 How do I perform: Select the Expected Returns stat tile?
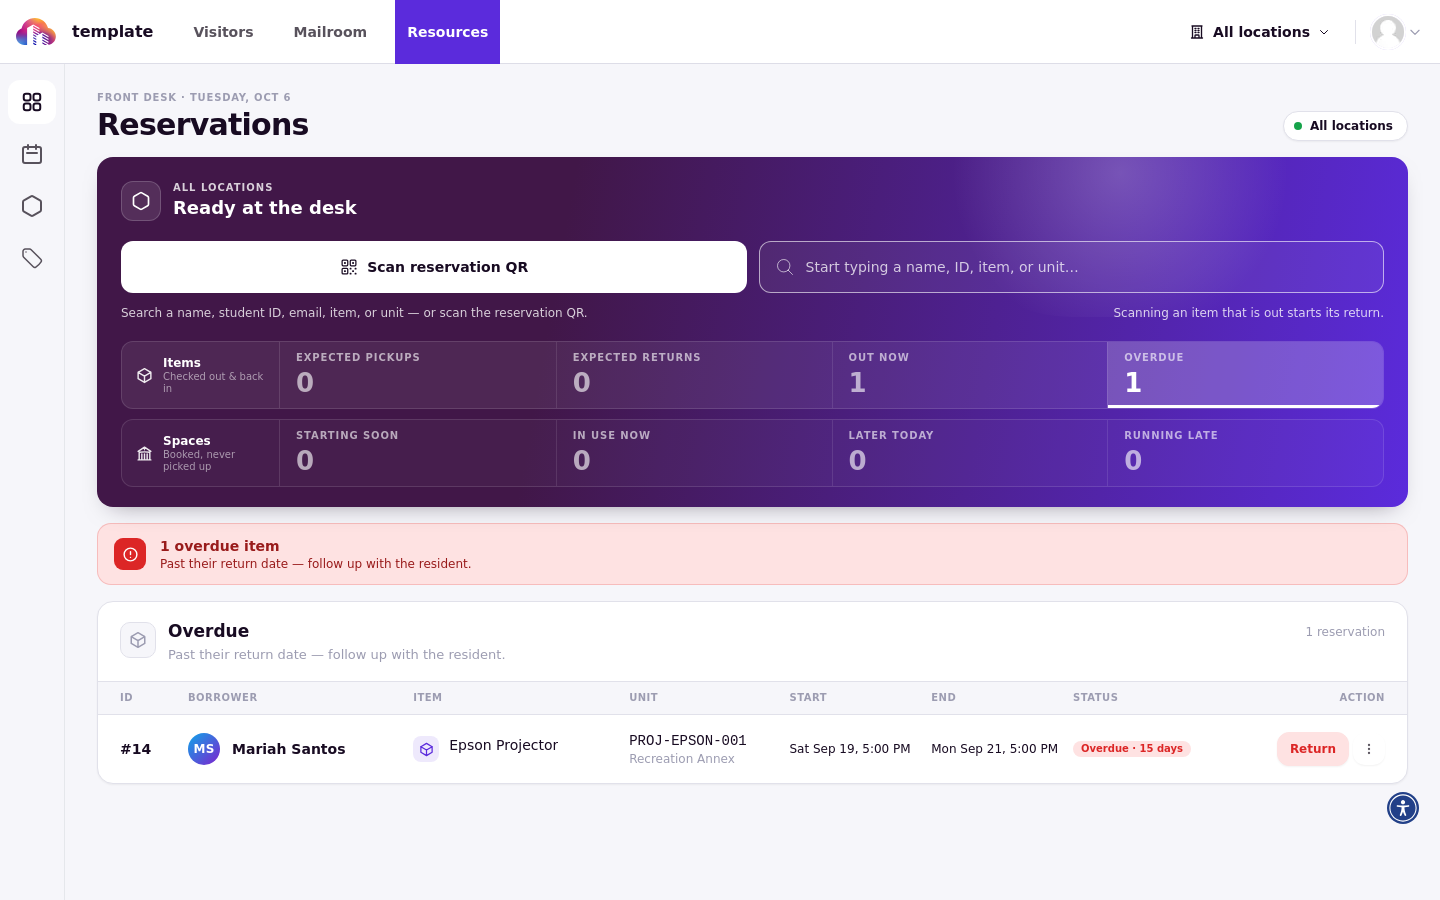pos(694,375)
